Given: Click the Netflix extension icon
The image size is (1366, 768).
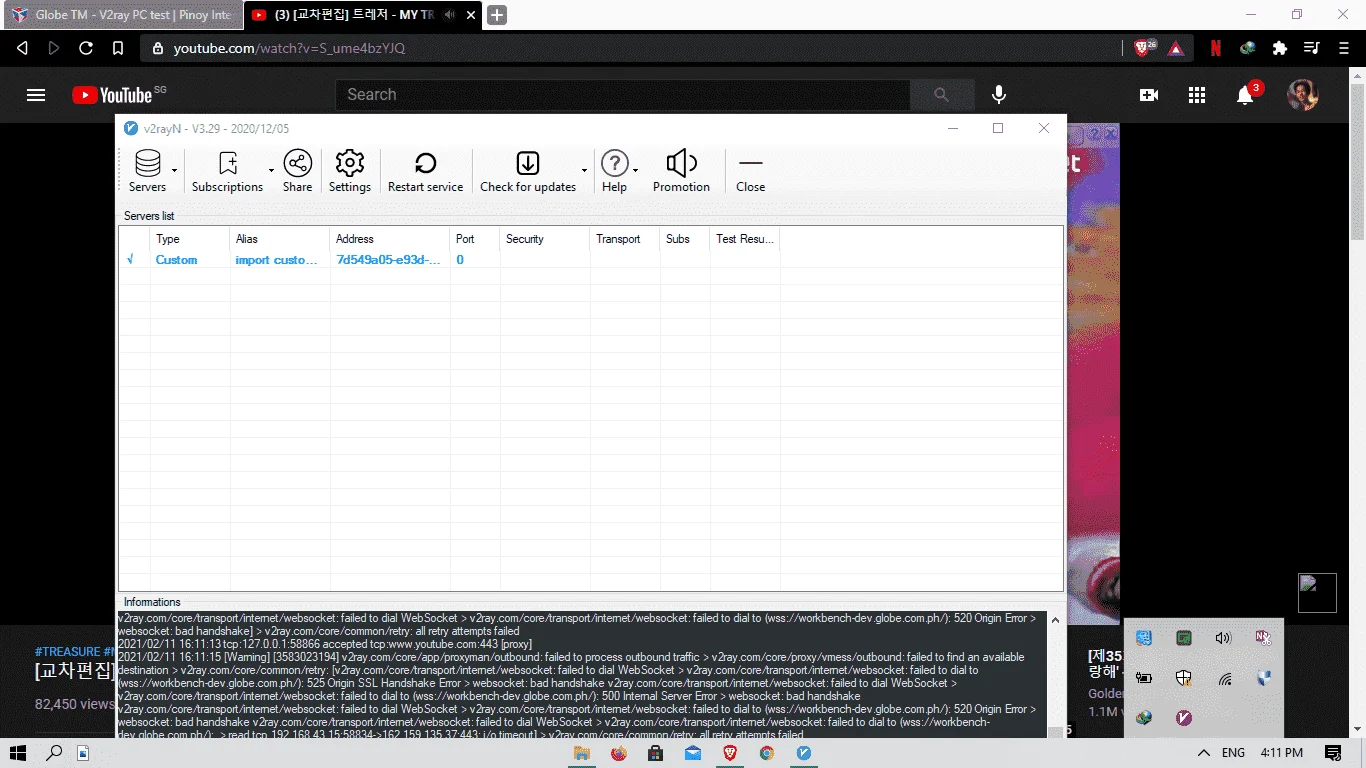Looking at the screenshot, I should click(x=1216, y=48).
